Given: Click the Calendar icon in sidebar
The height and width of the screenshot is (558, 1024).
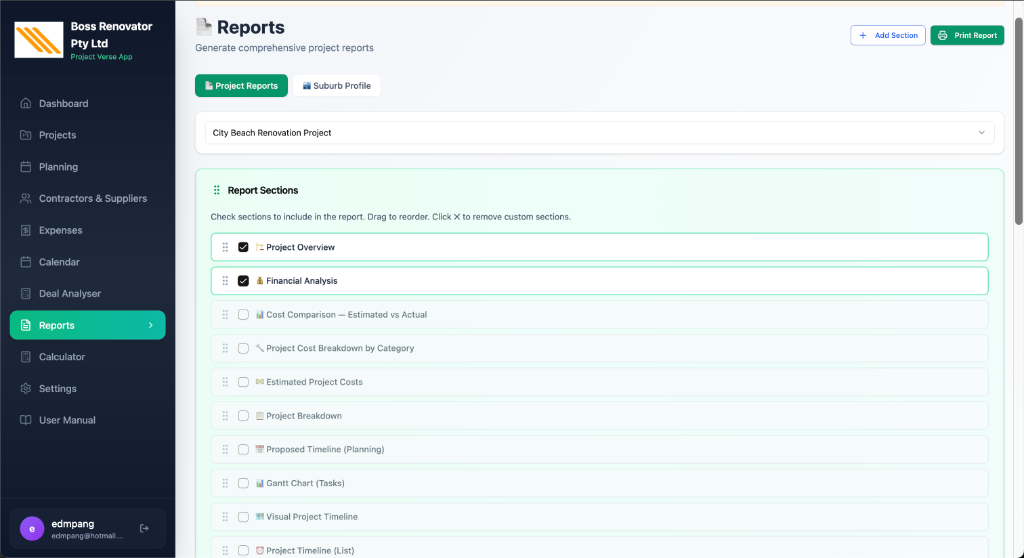Looking at the screenshot, I should click(25, 261).
